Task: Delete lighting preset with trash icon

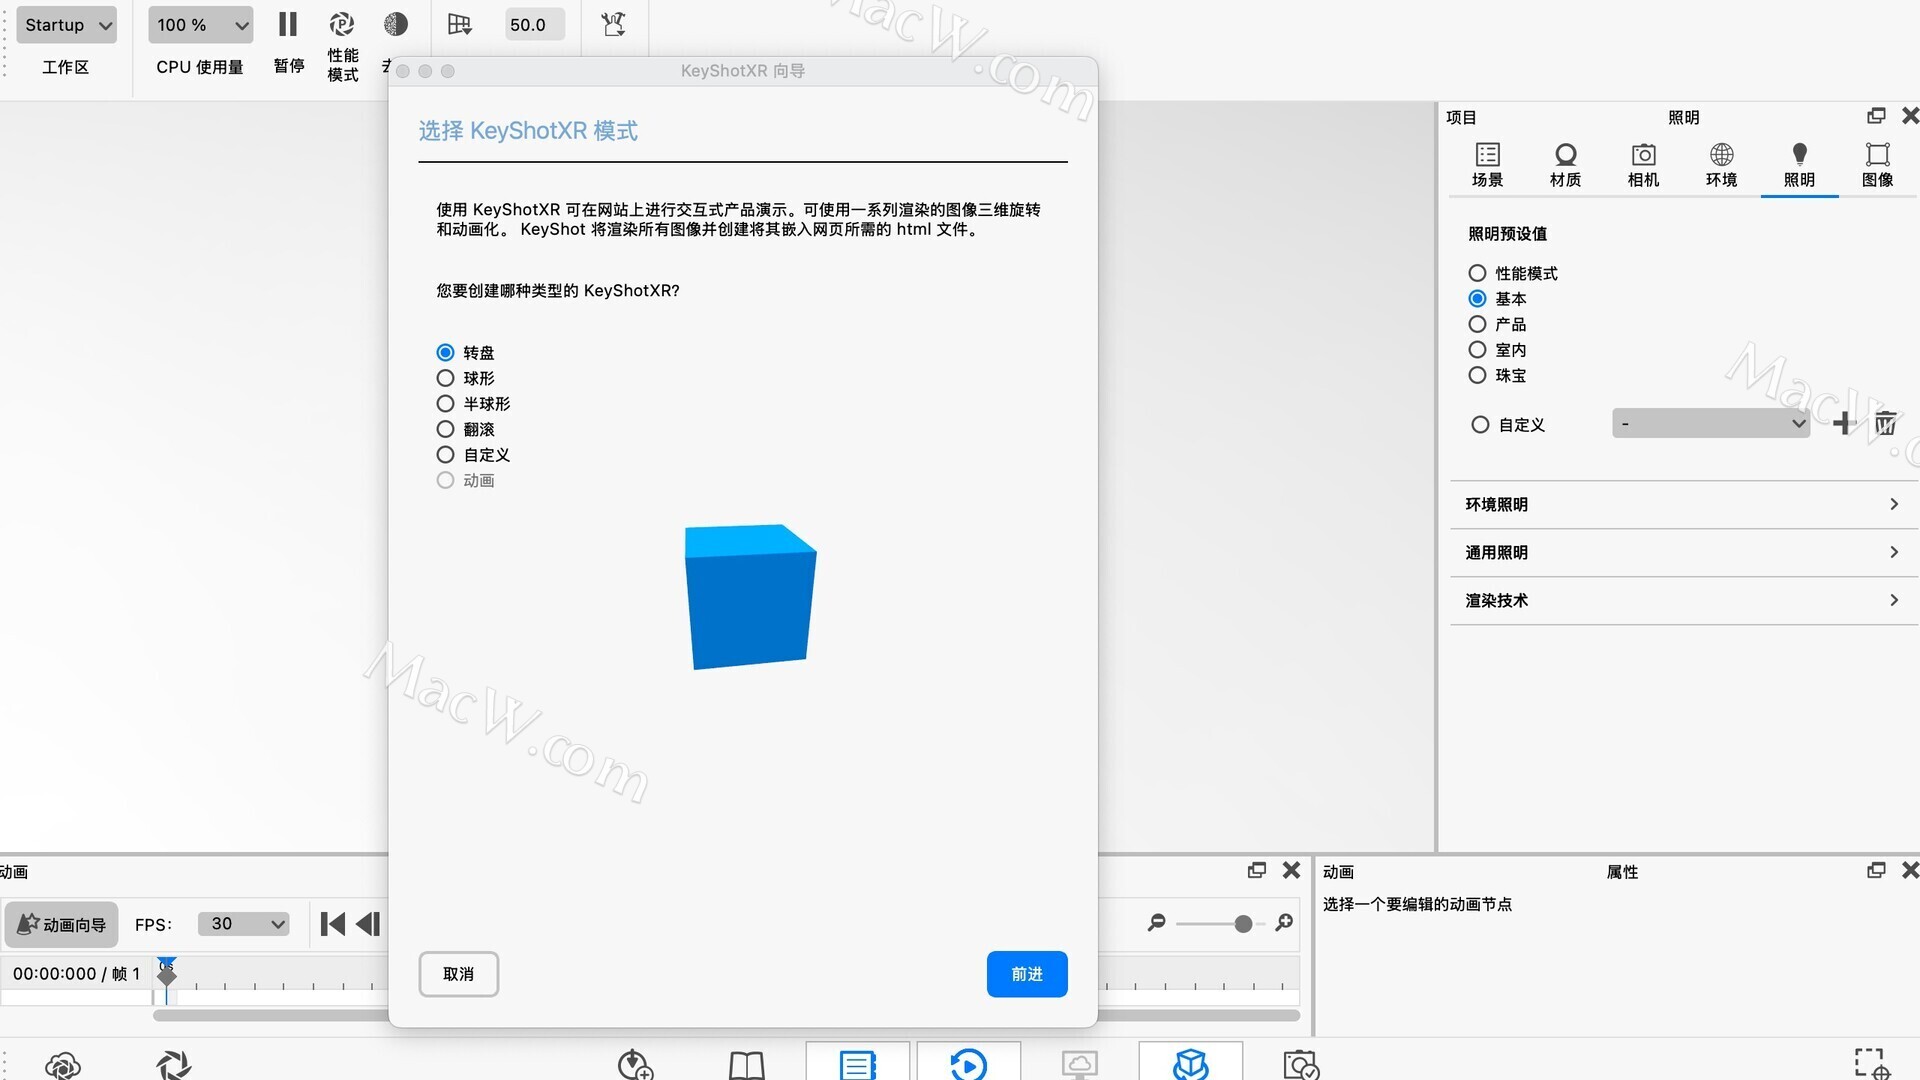Action: tap(1885, 424)
